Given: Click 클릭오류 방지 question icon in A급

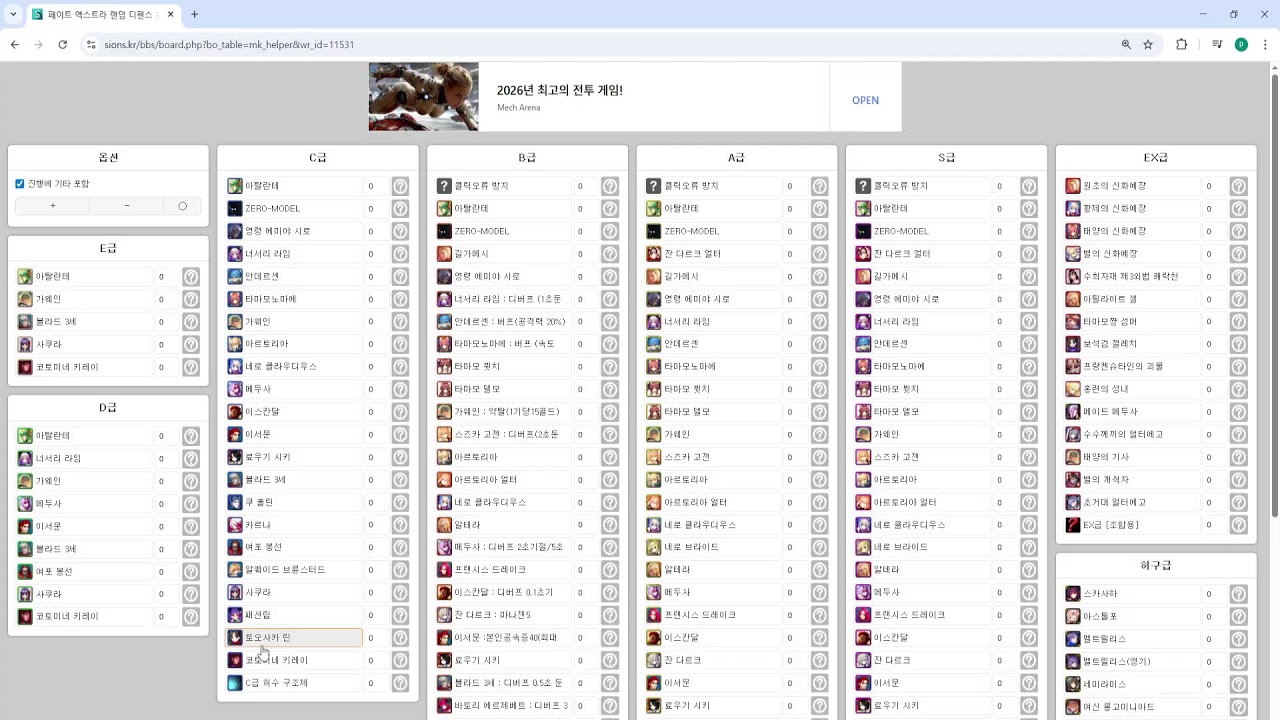Looking at the screenshot, I should [x=654, y=186].
